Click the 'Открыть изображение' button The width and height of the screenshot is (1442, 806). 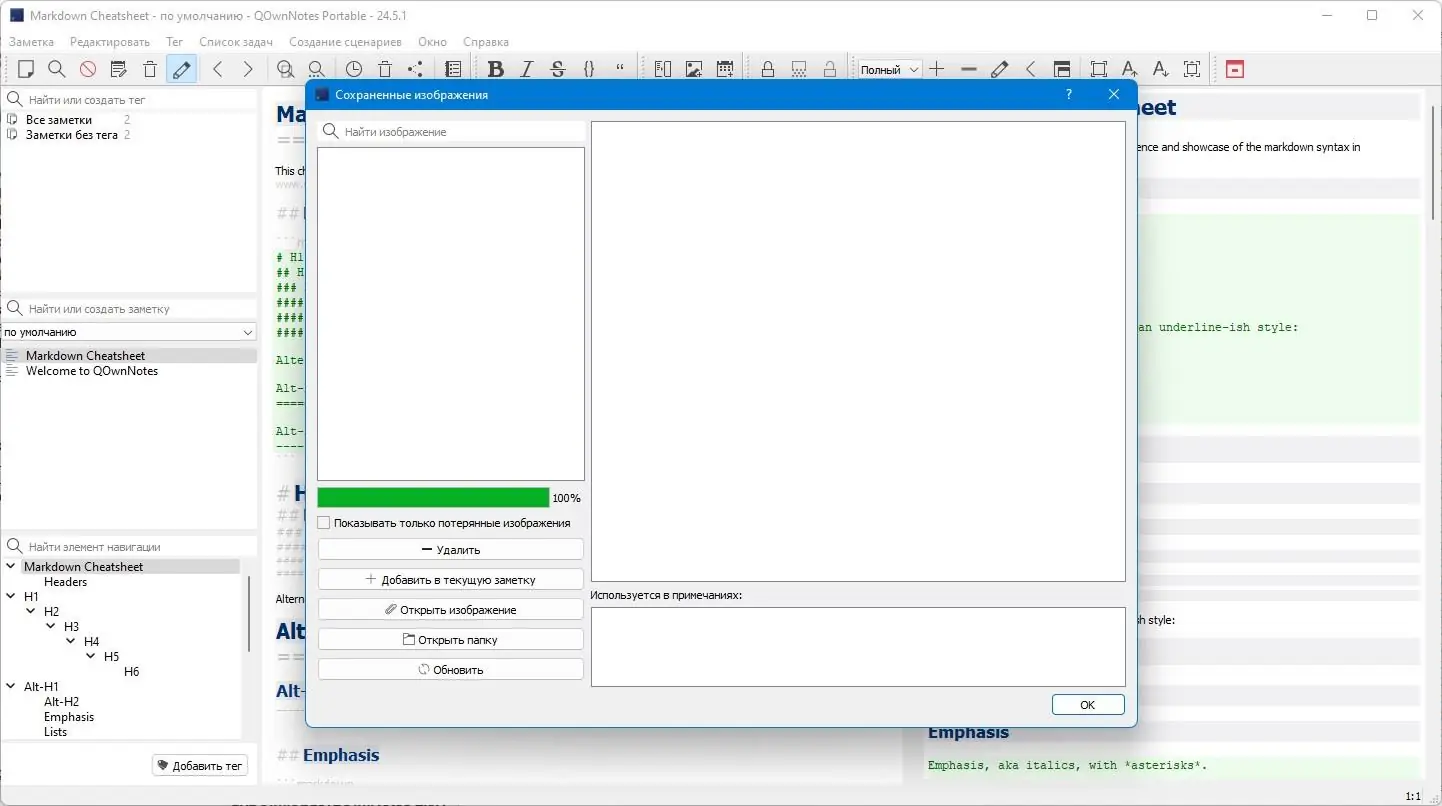point(451,609)
